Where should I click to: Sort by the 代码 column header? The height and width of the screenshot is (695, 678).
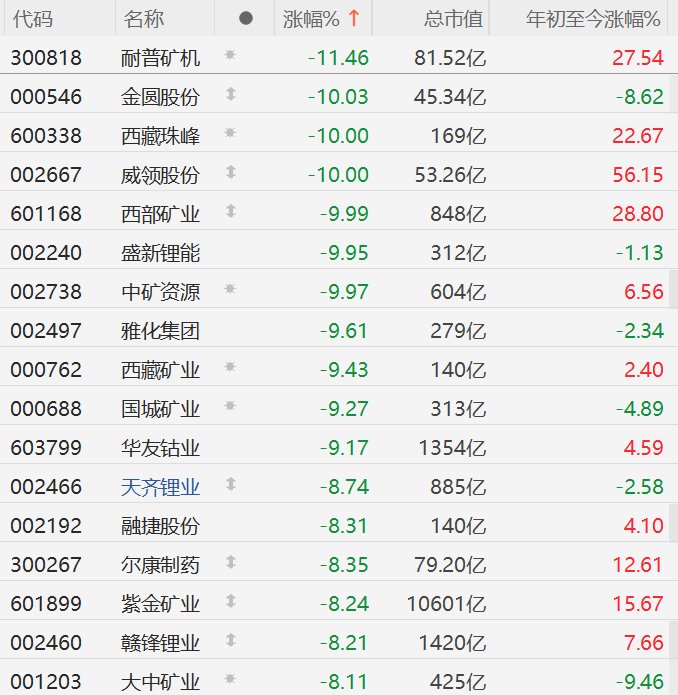[33, 19]
